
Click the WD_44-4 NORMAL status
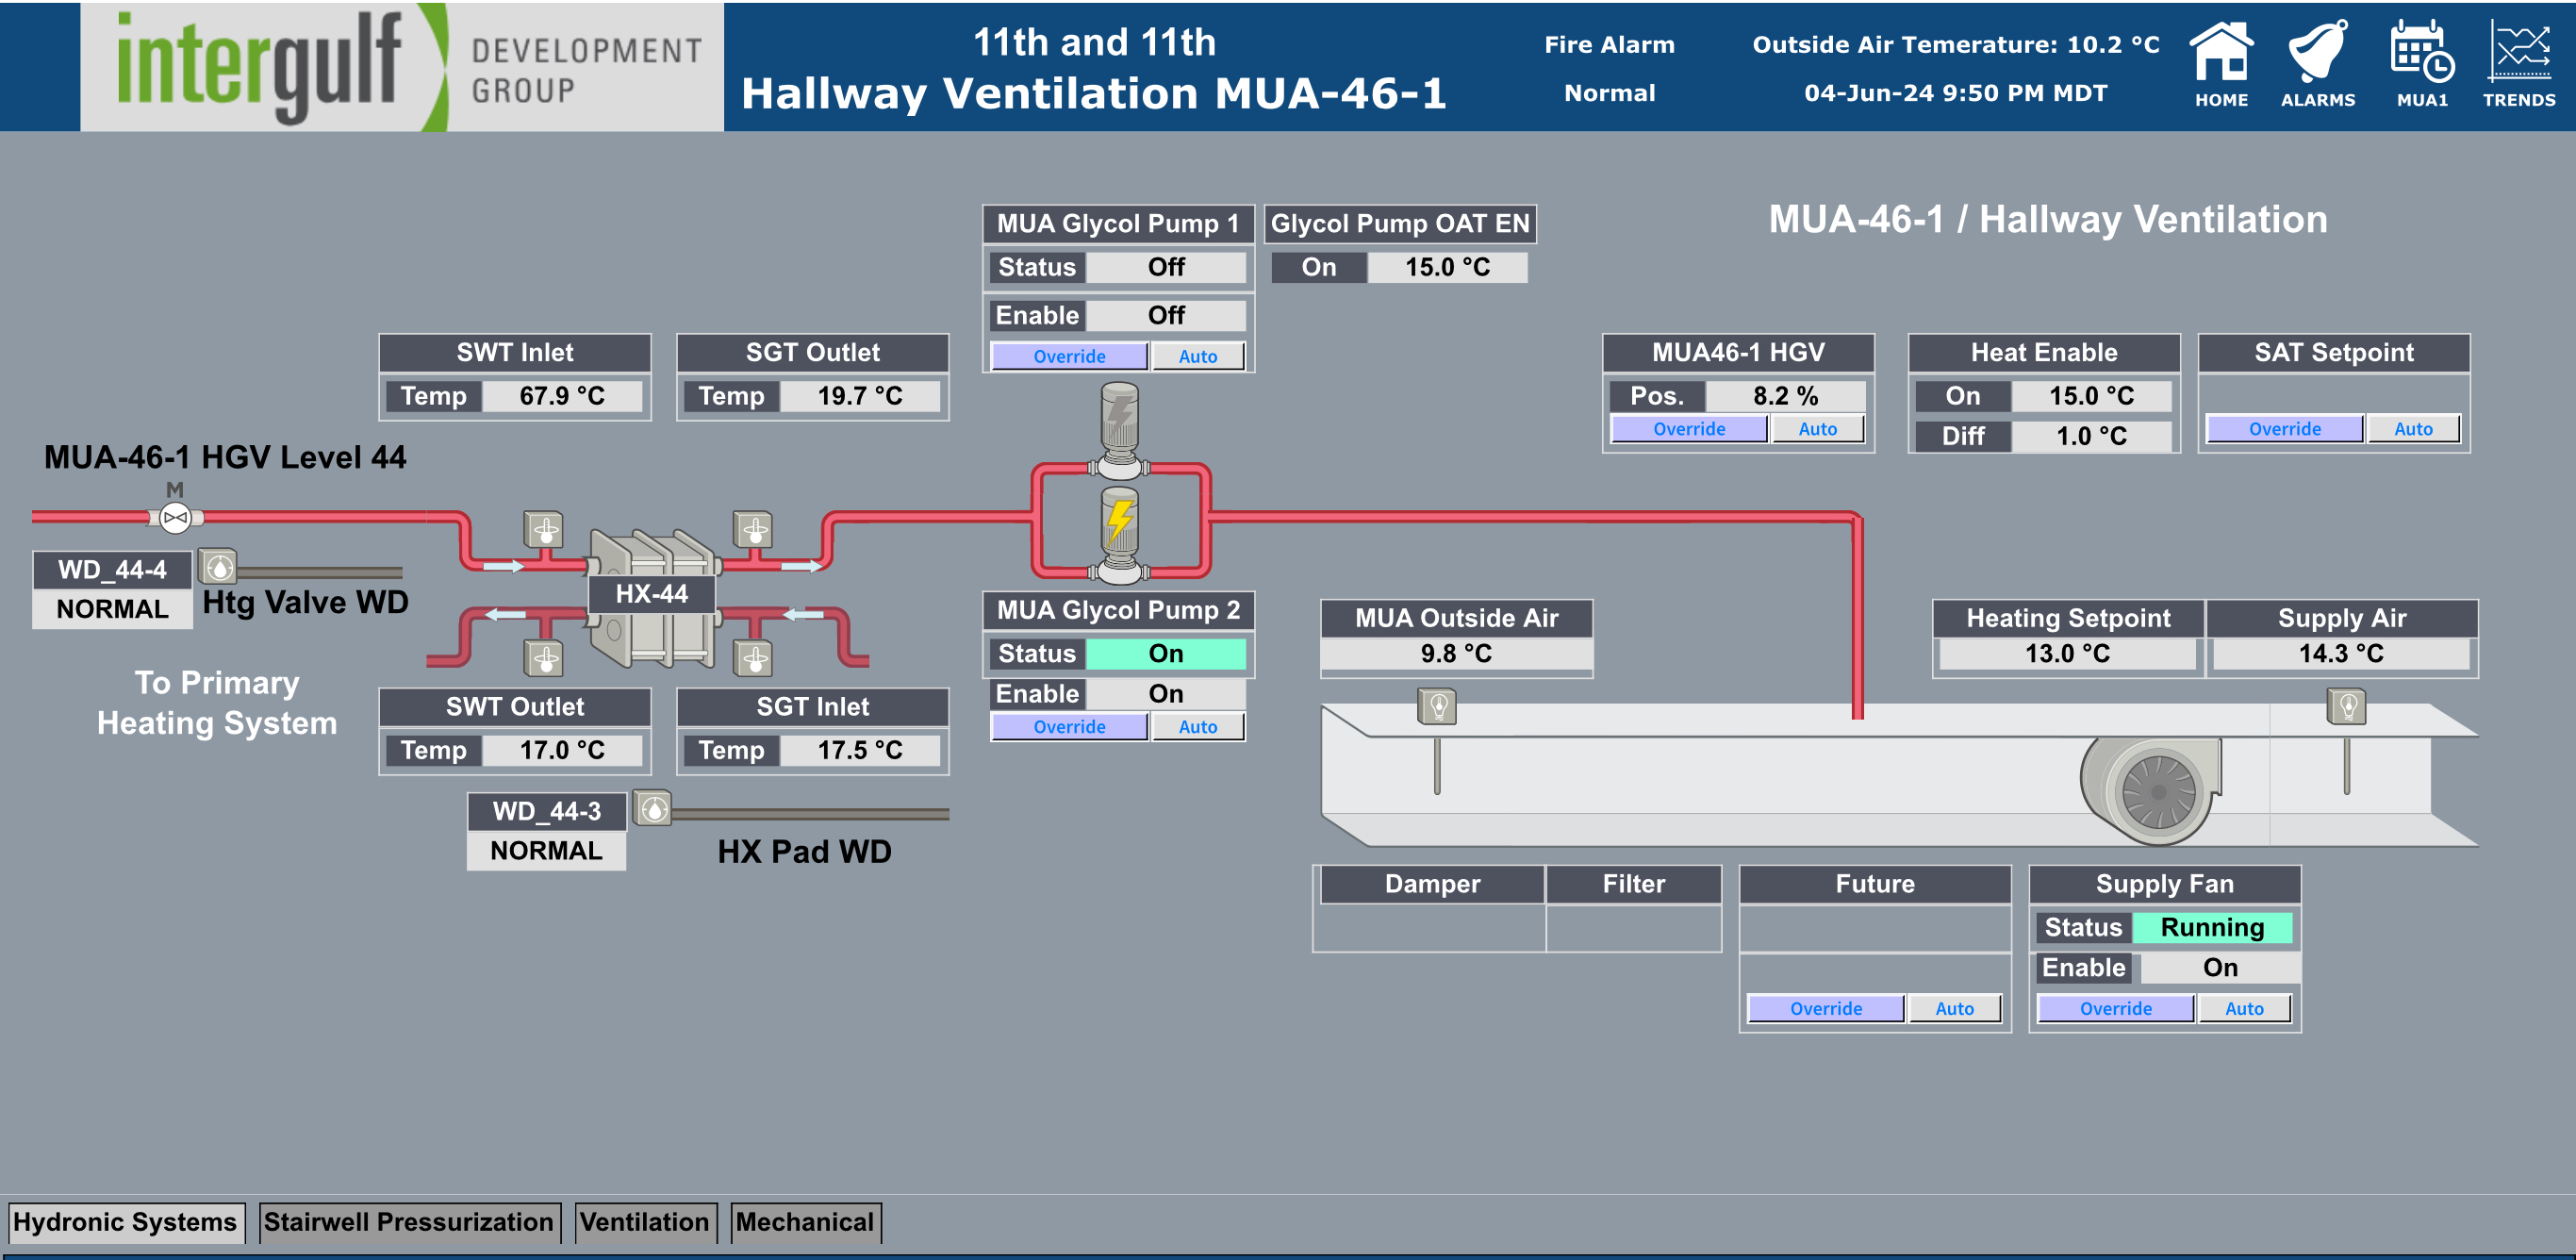pos(112,609)
